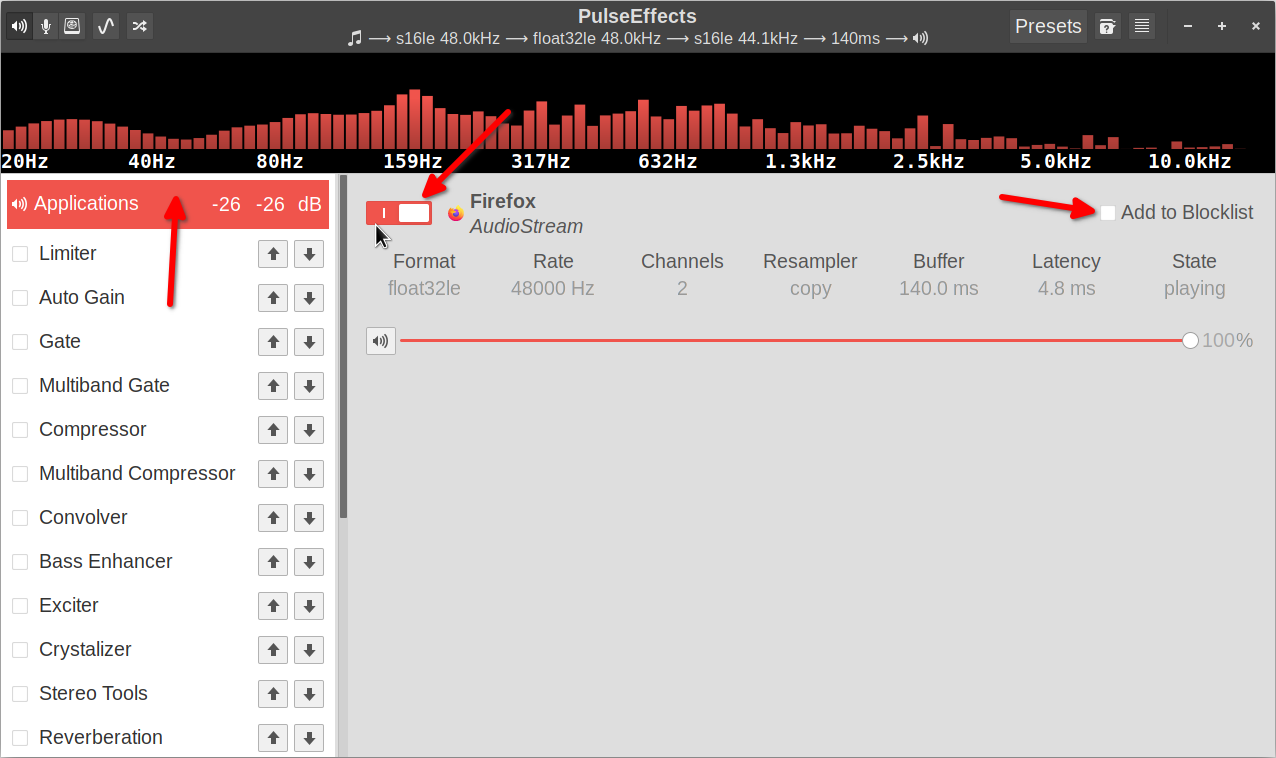
Task: Open the PulseAudio settings view icon
Action: coord(72,26)
